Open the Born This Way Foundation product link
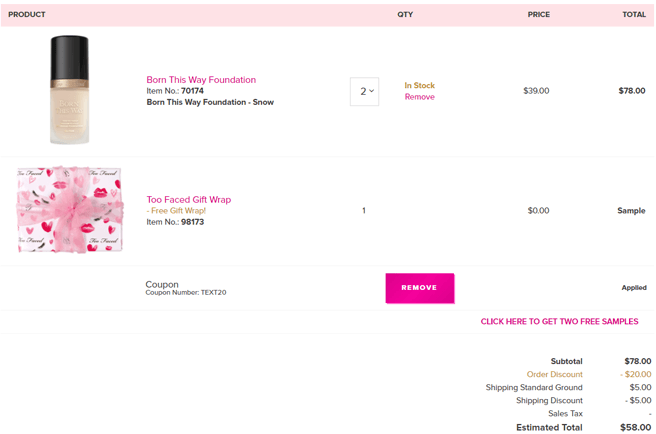Screen dimensions: 656x434 point(201,80)
